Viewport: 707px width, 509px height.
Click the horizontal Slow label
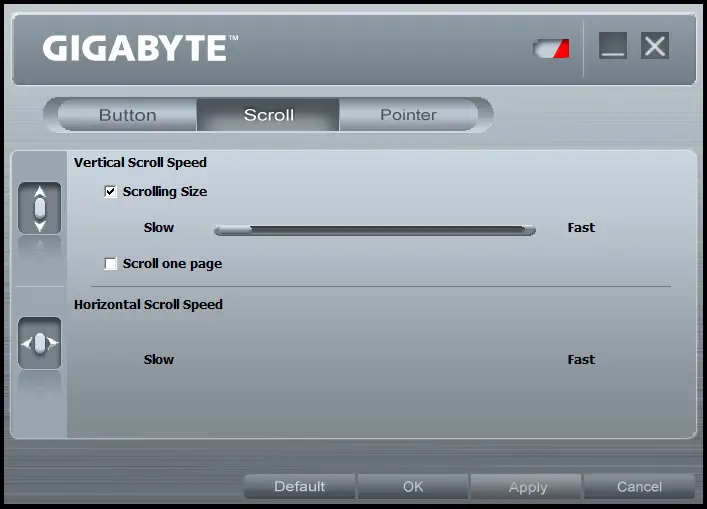(x=159, y=360)
